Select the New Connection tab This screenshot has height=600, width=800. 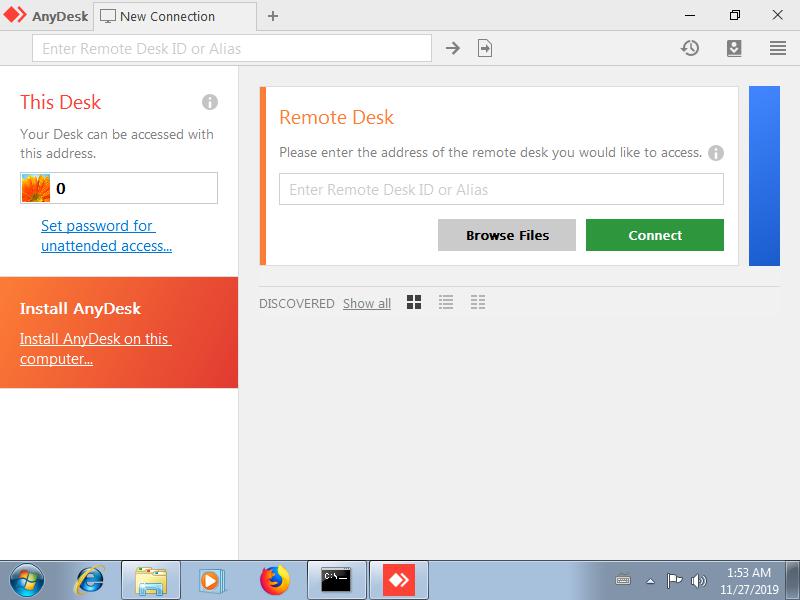pos(176,16)
